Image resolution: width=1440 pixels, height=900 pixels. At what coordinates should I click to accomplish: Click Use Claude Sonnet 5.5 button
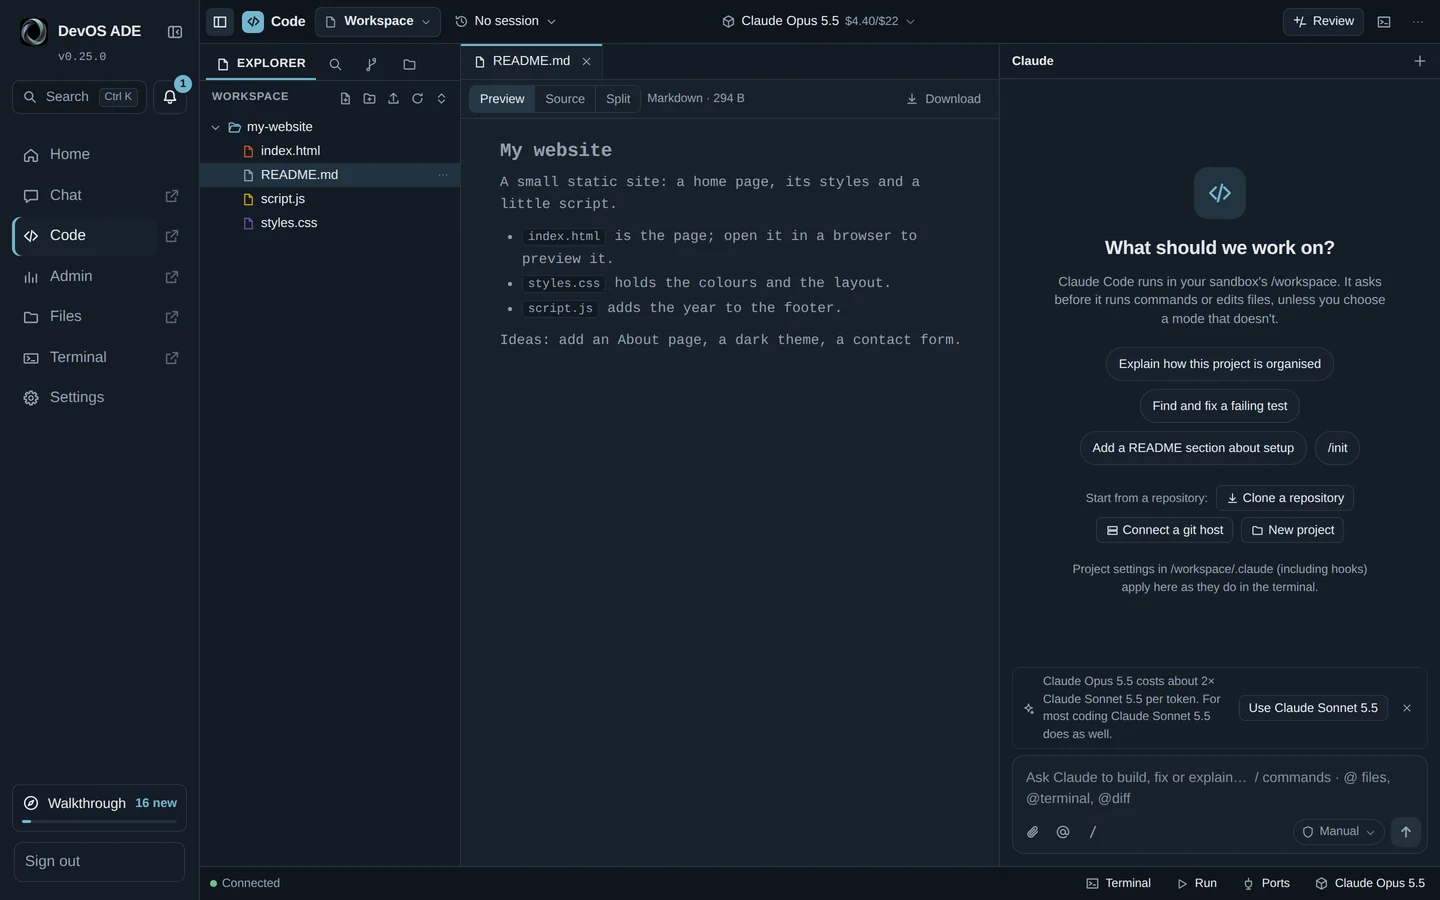(x=1313, y=708)
